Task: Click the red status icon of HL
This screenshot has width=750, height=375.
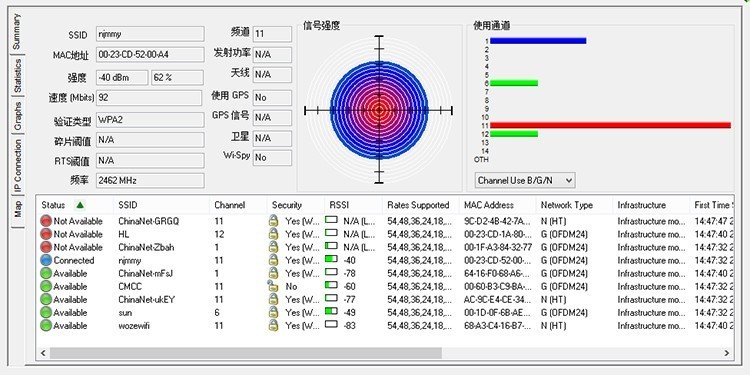Action: pyautogui.click(x=46, y=234)
